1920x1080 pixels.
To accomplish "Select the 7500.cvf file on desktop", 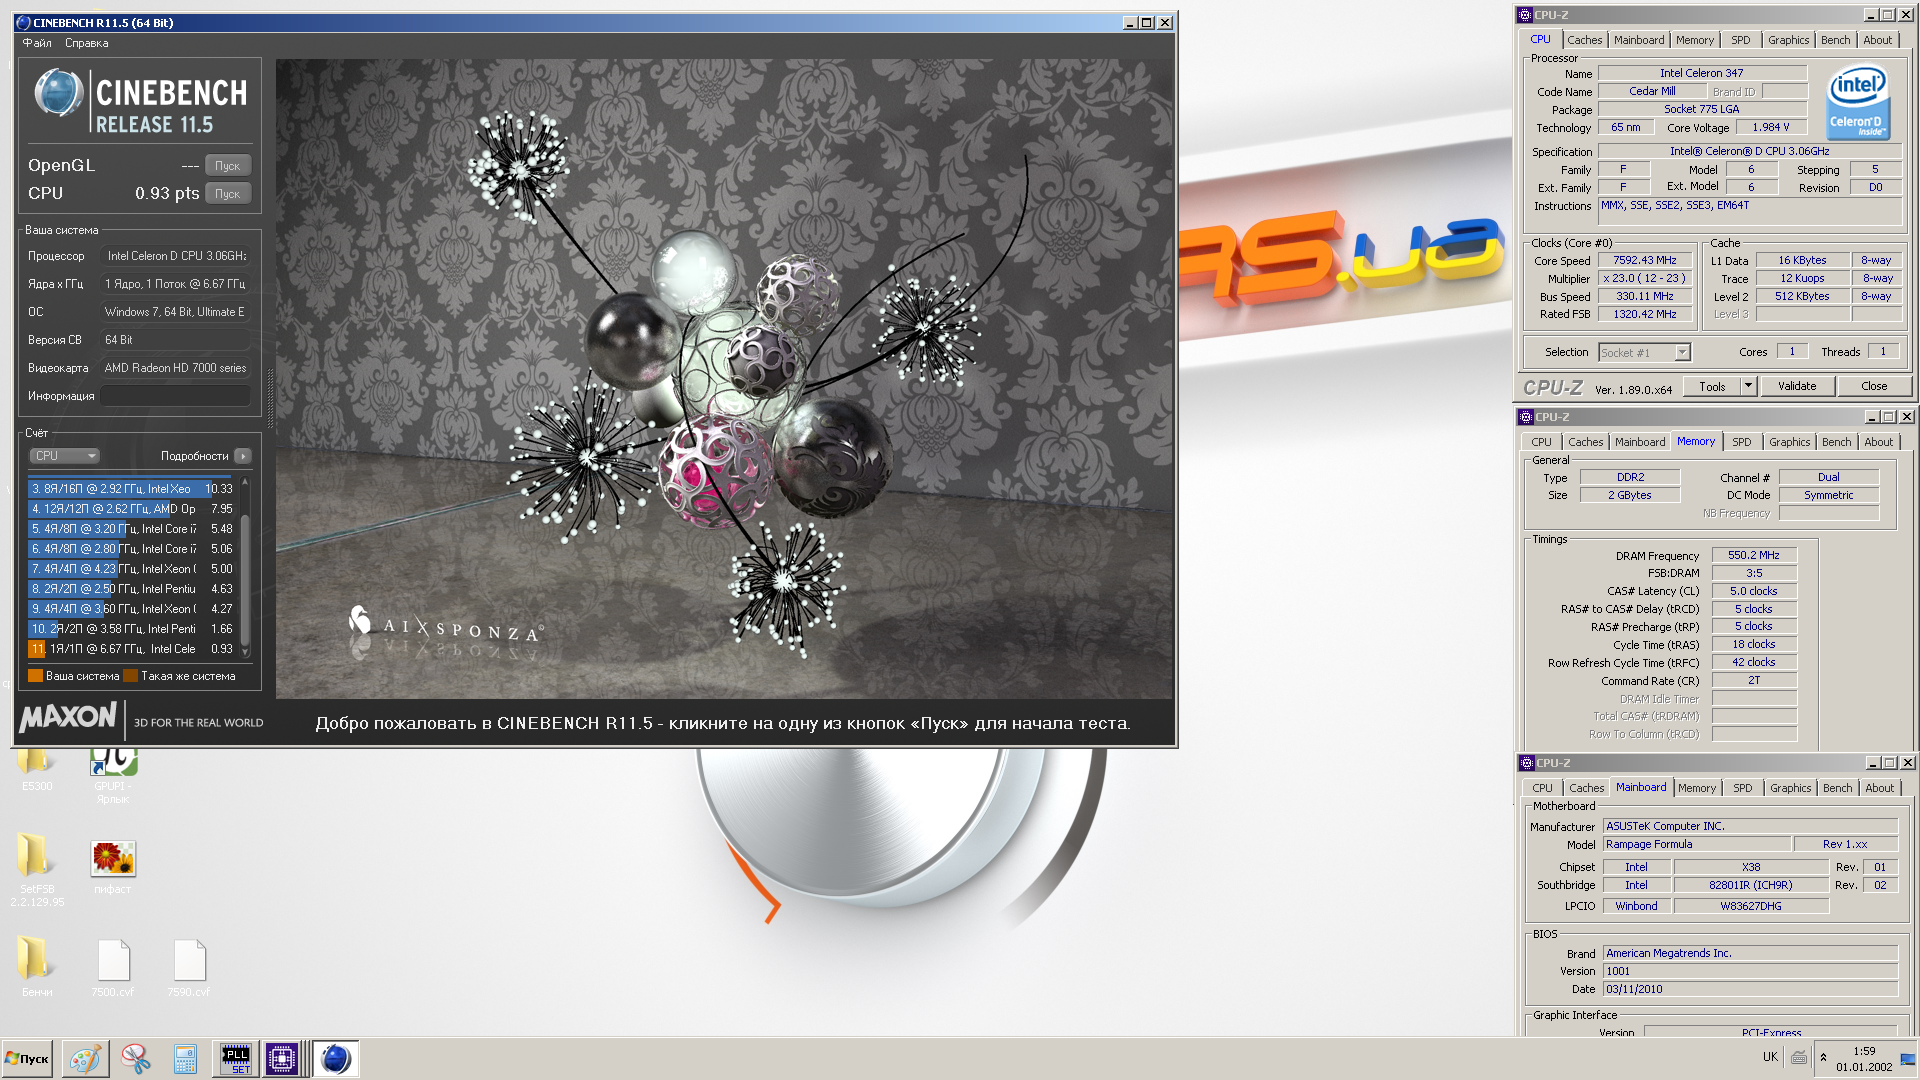I will 113,968.
